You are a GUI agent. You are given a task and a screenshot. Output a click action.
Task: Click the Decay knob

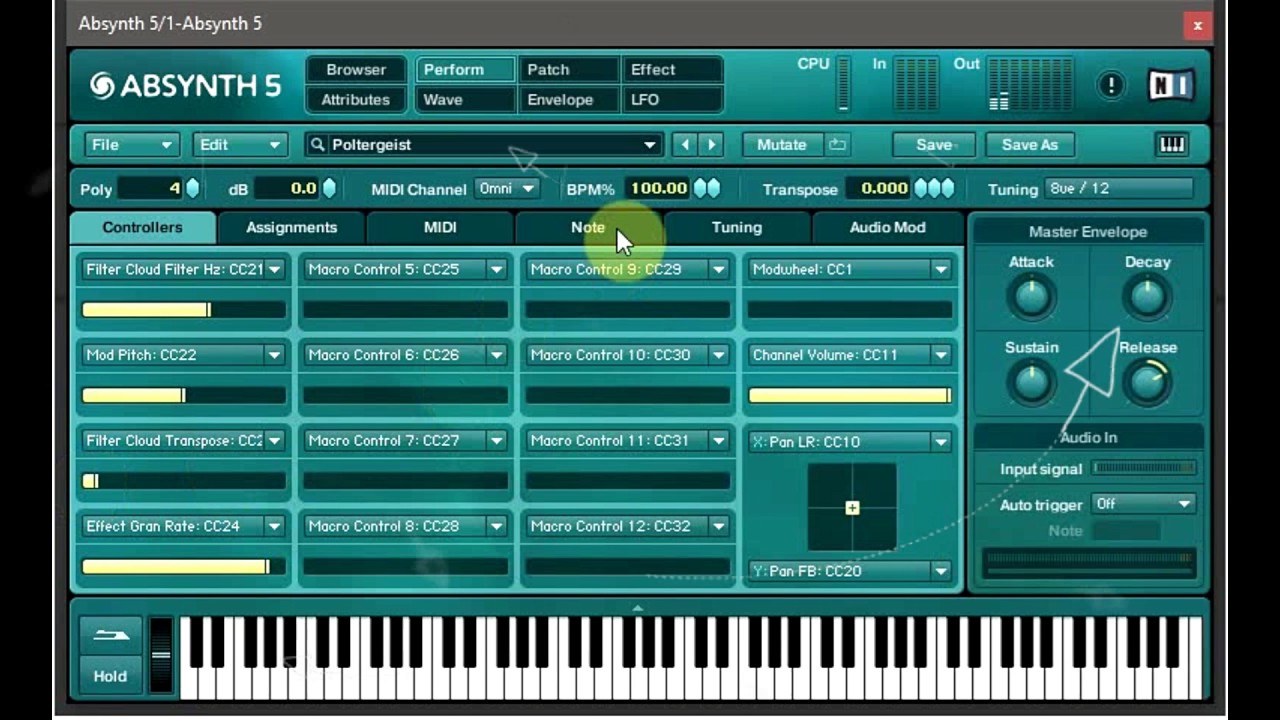click(x=1147, y=296)
